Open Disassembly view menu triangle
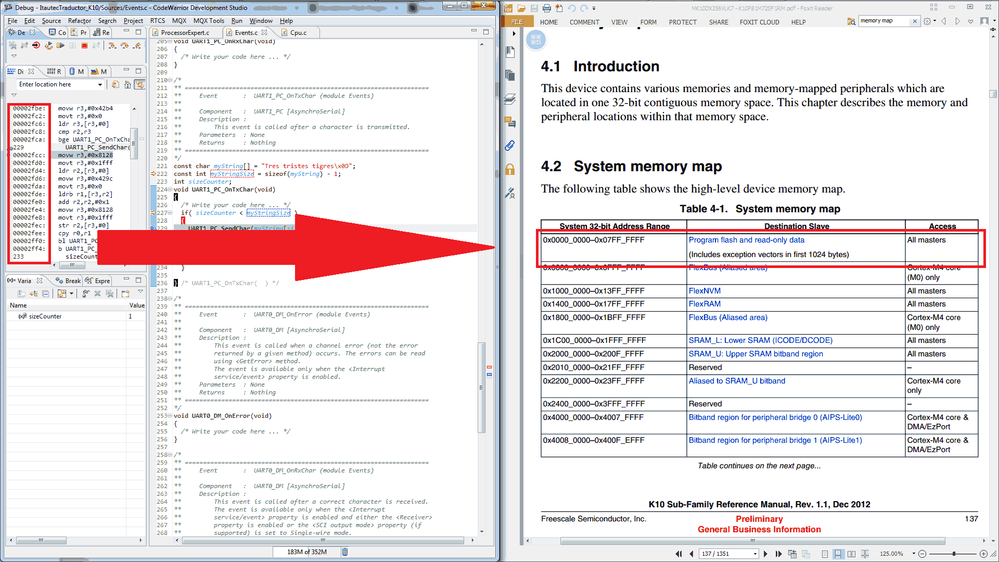Image resolution: width=999 pixels, height=562 pixels. point(14,94)
